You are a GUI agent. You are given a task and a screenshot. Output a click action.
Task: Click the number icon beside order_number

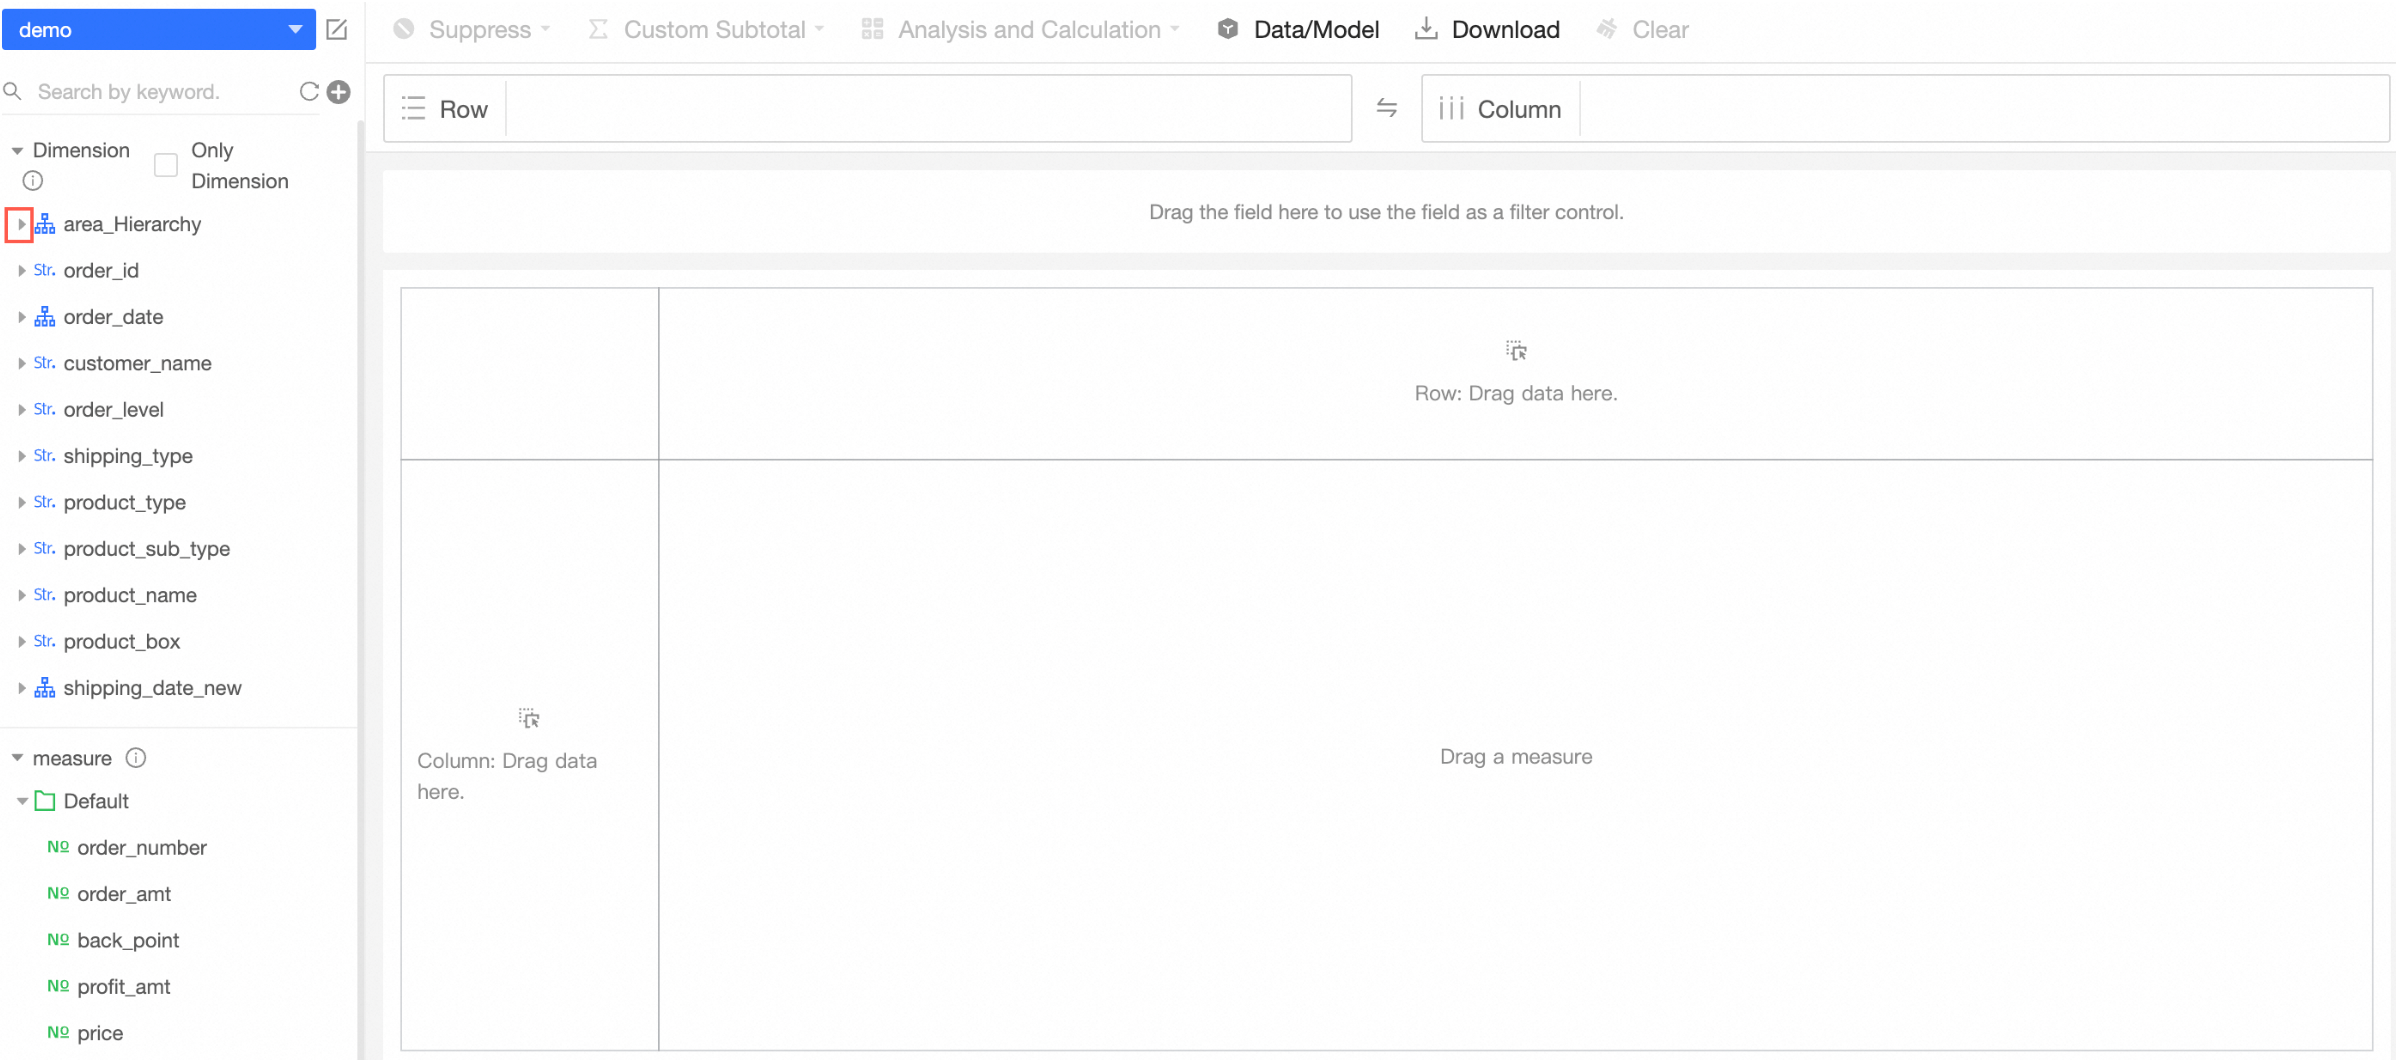58,847
